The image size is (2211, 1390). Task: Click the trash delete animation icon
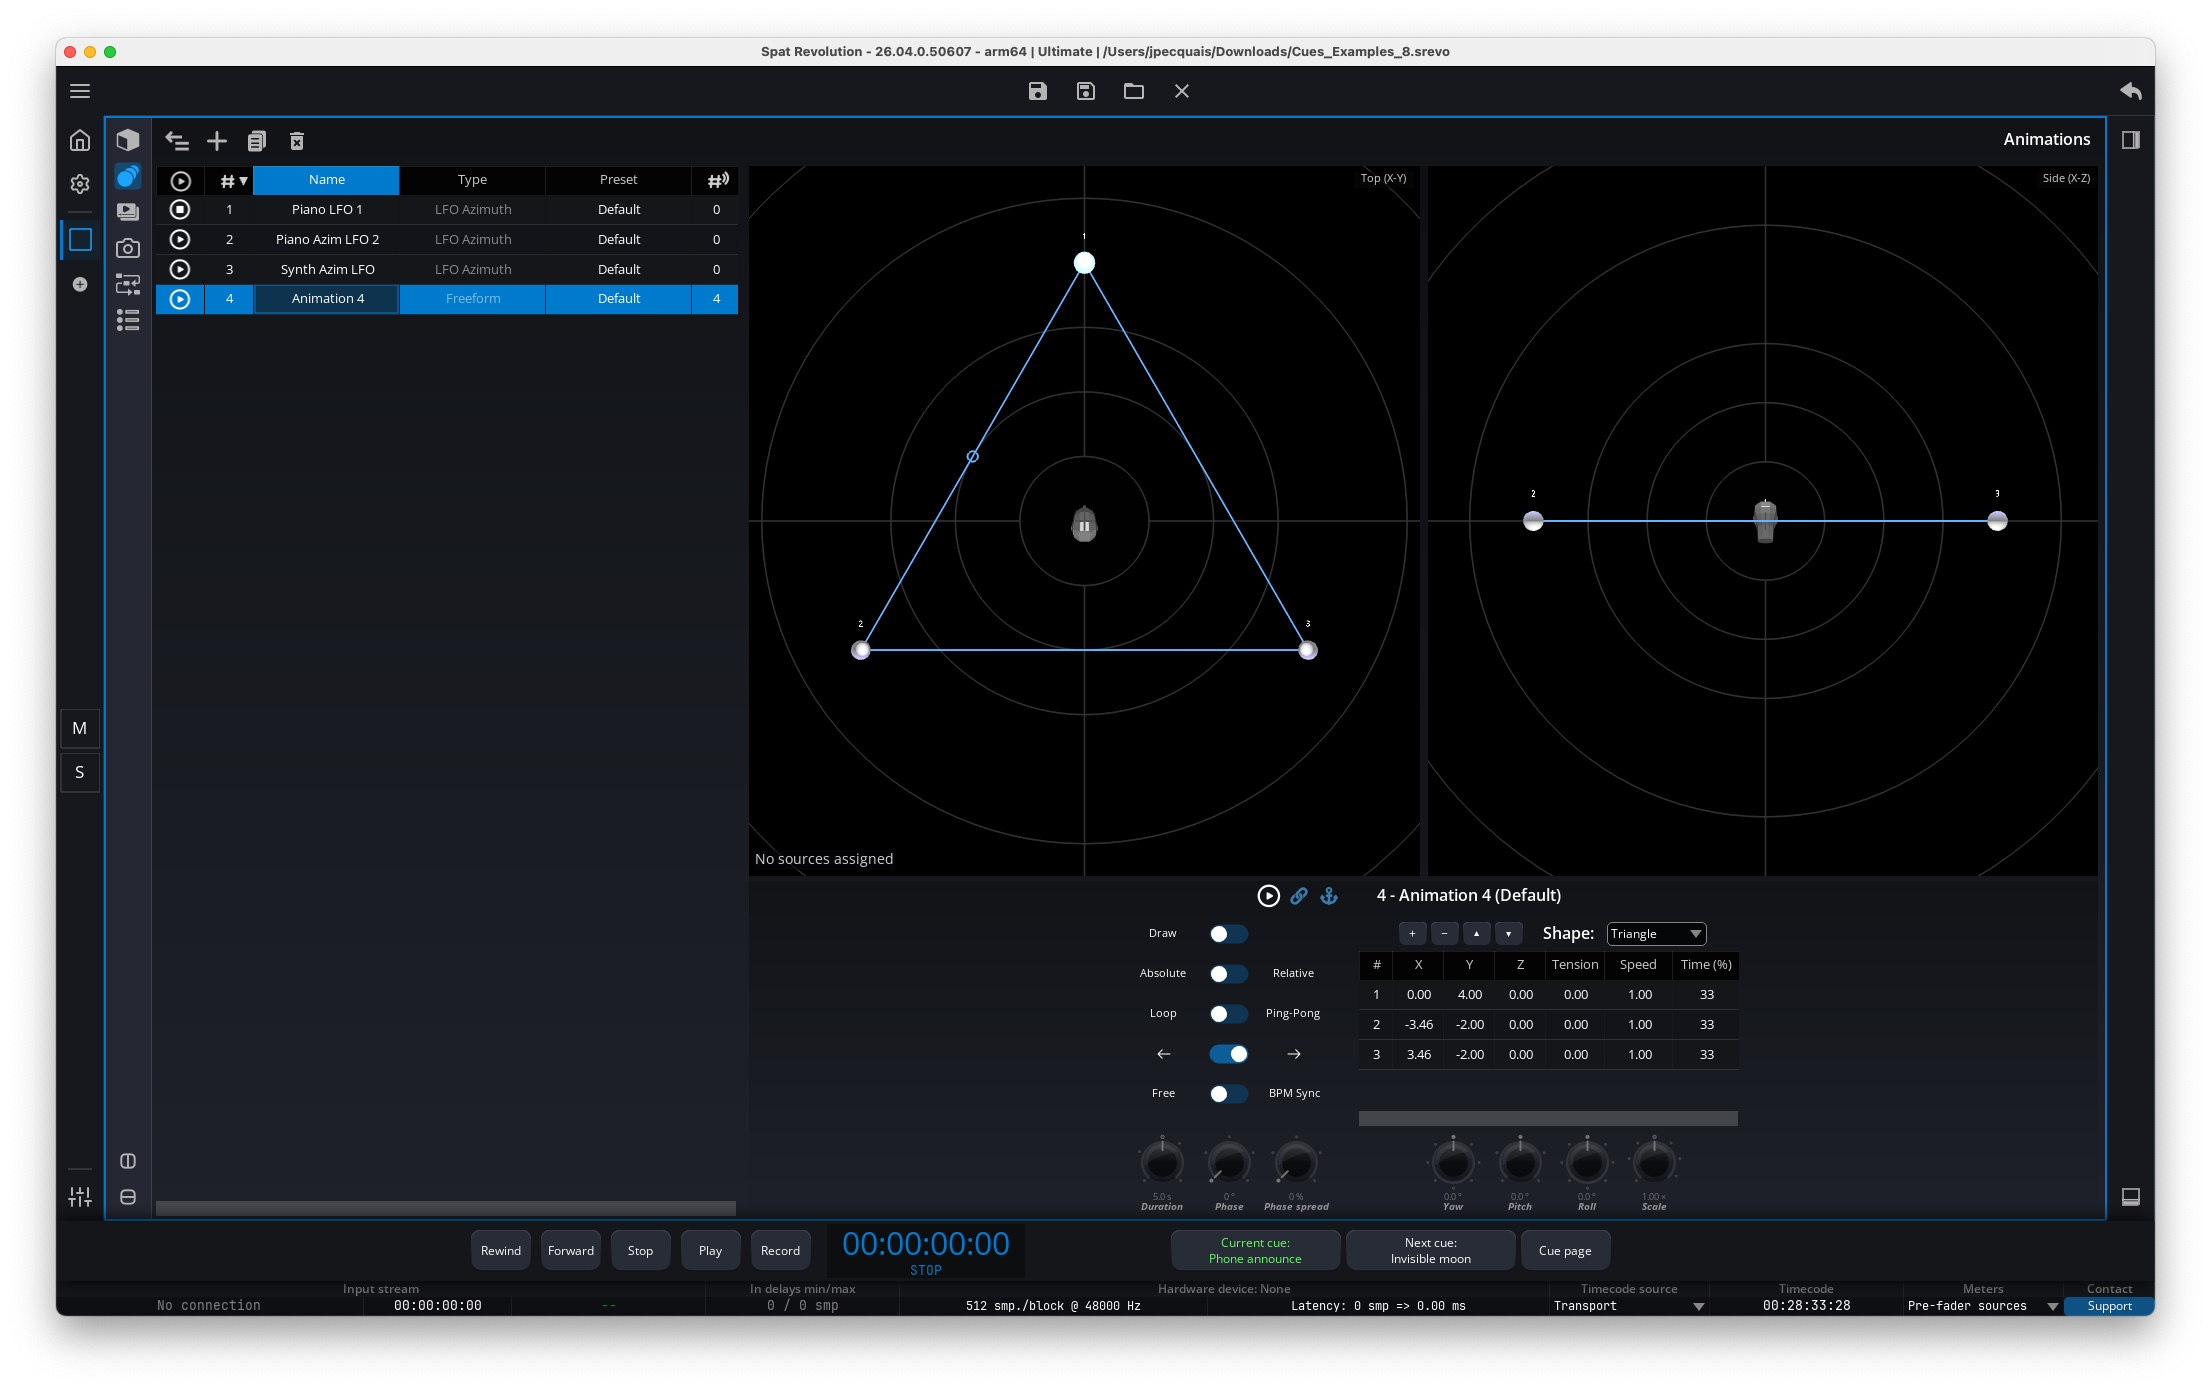[297, 141]
